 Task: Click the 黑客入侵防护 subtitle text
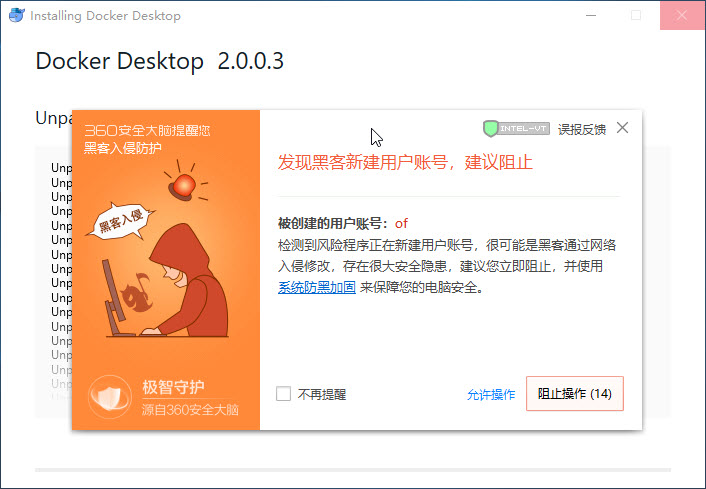[x=122, y=148]
